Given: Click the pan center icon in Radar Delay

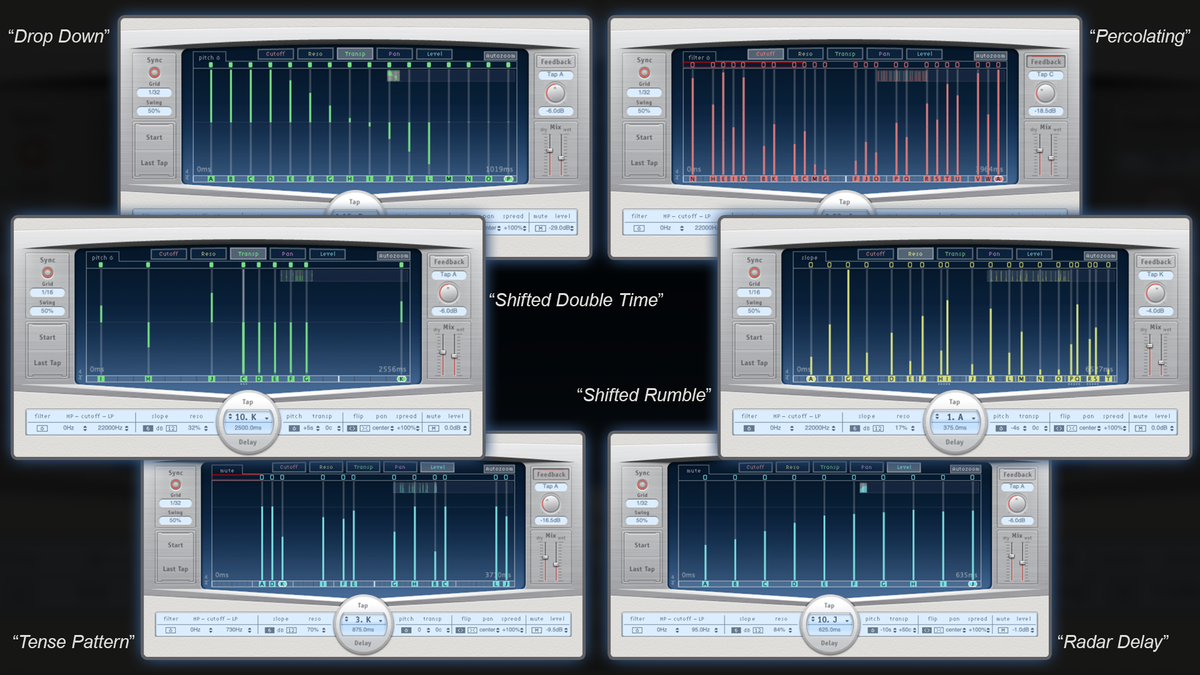Looking at the screenshot, I should pos(940,631).
